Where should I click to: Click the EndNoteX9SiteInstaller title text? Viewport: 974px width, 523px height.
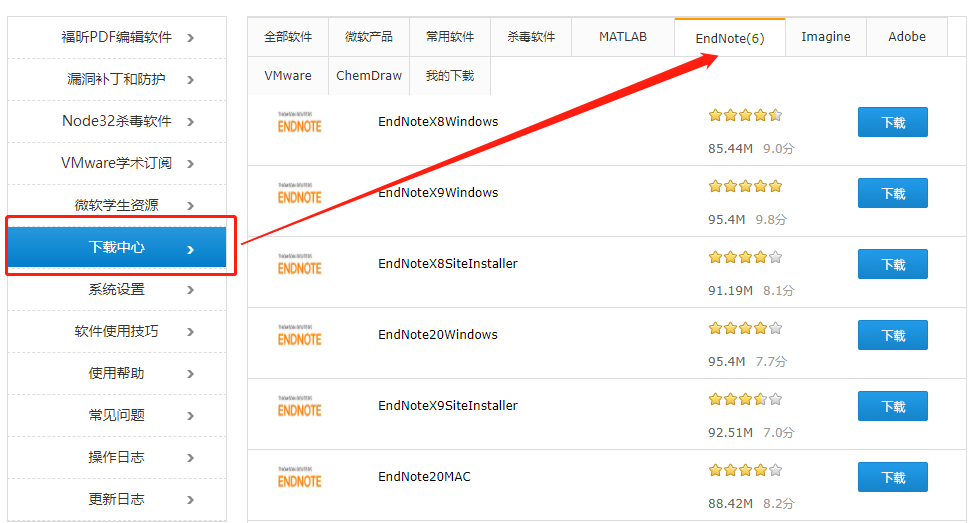(x=448, y=406)
